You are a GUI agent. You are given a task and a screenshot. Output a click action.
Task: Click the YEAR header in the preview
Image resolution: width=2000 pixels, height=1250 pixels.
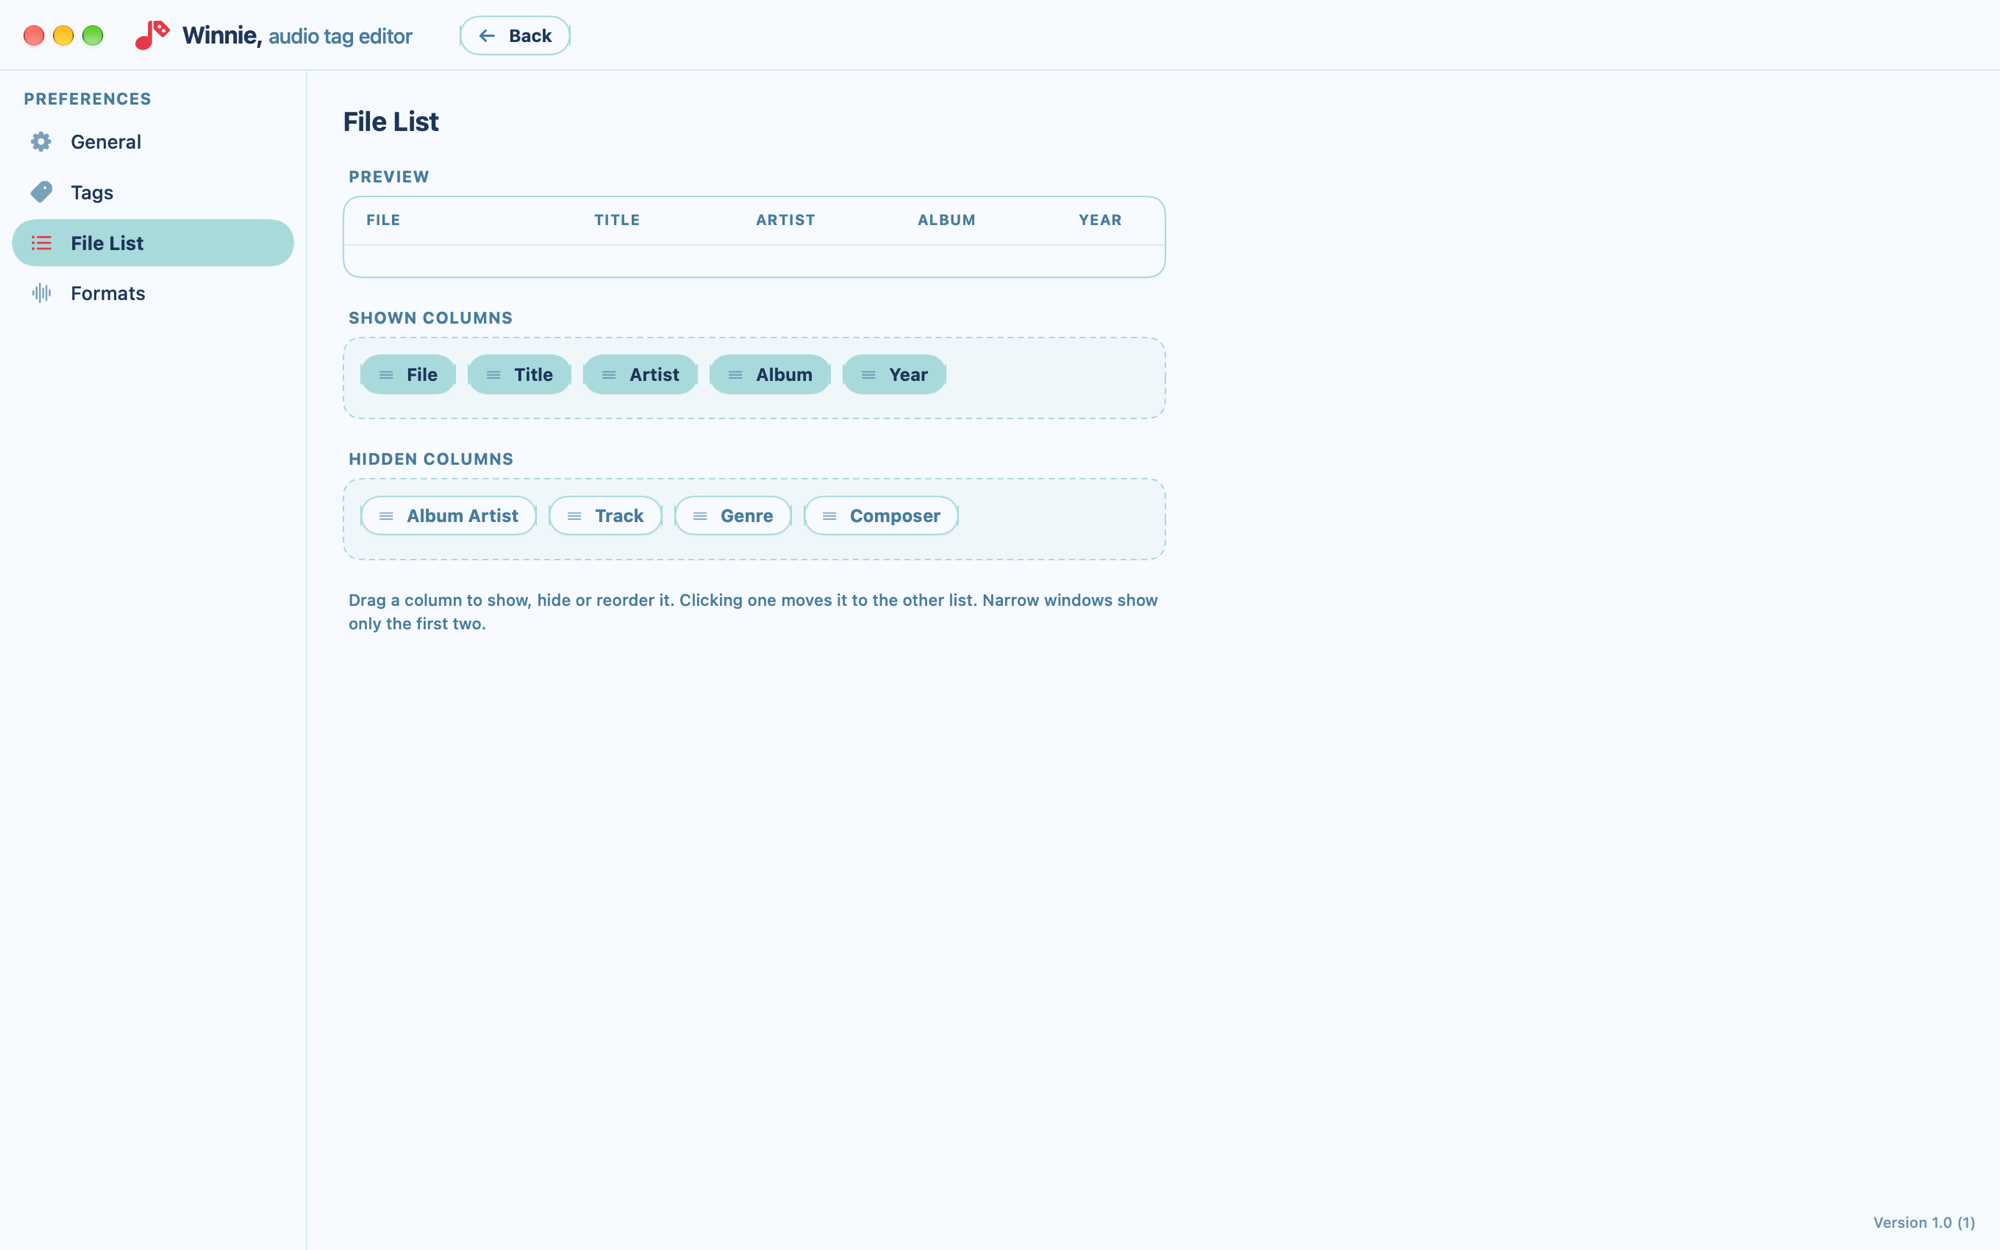tap(1100, 220)
